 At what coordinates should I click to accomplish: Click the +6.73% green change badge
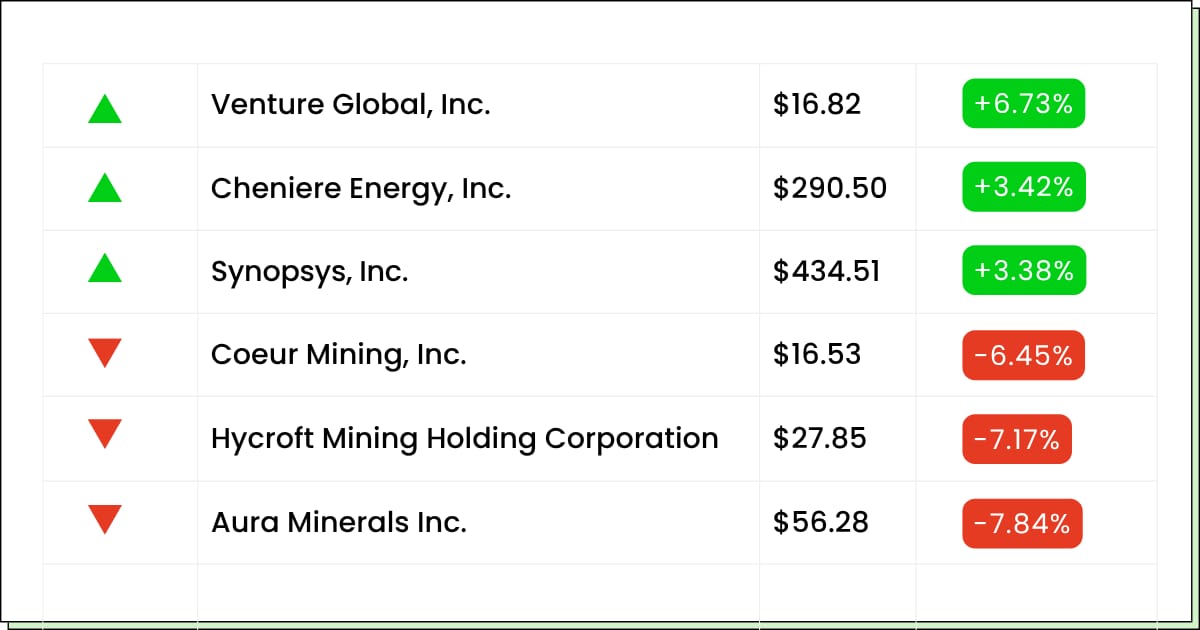(x=1023, y=104)
